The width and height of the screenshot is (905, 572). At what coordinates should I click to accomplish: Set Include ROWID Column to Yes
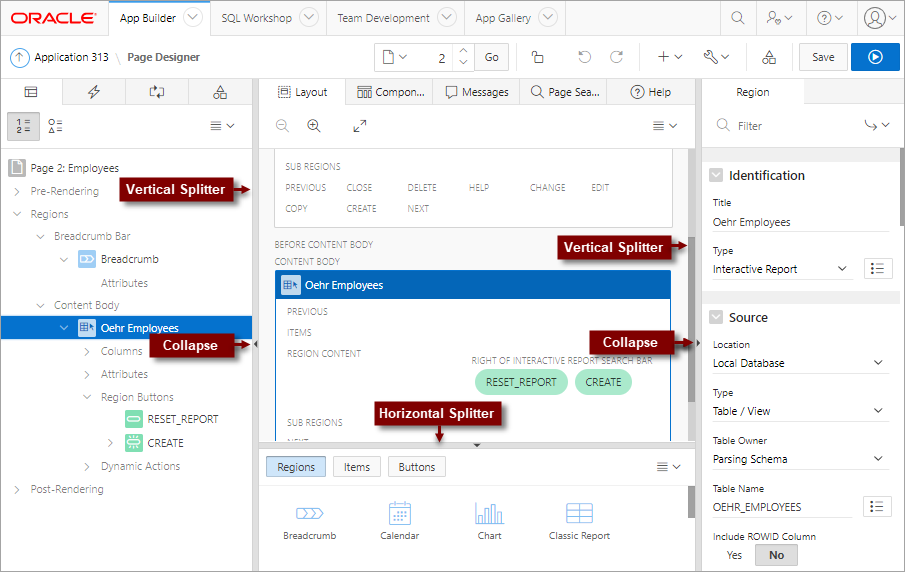point(734,555)
